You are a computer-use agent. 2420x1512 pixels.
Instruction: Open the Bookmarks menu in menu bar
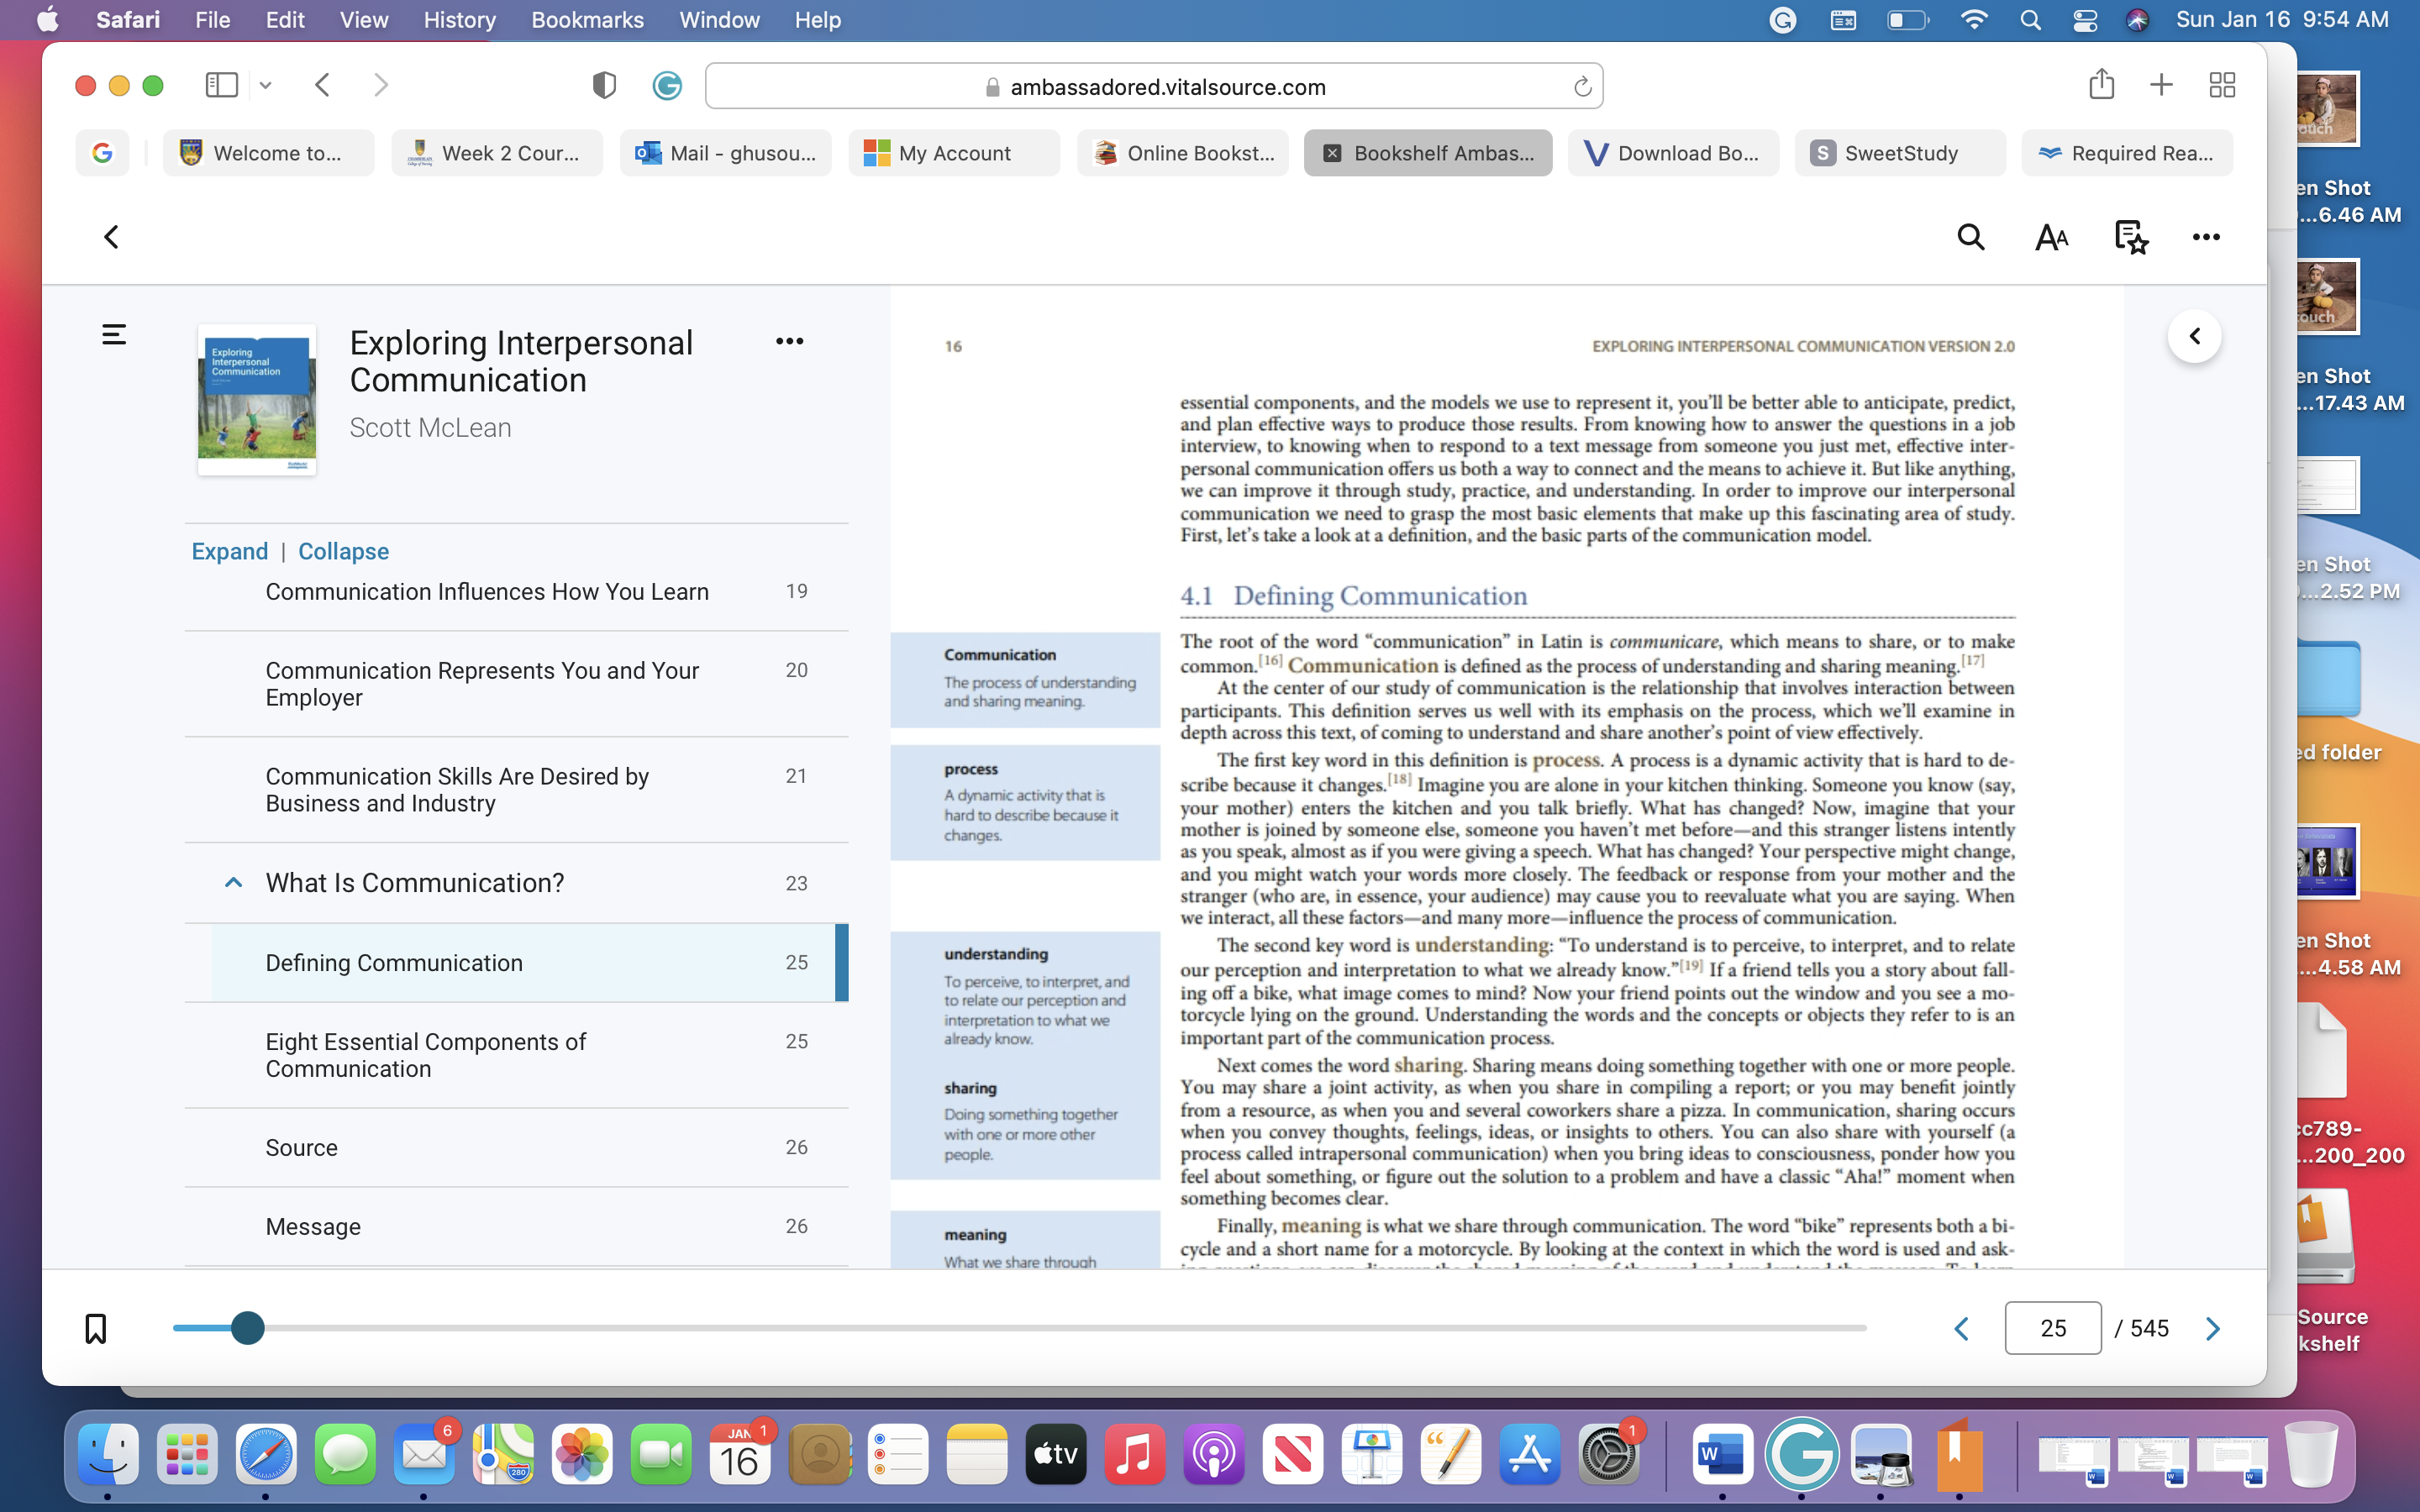click(587, 20)
